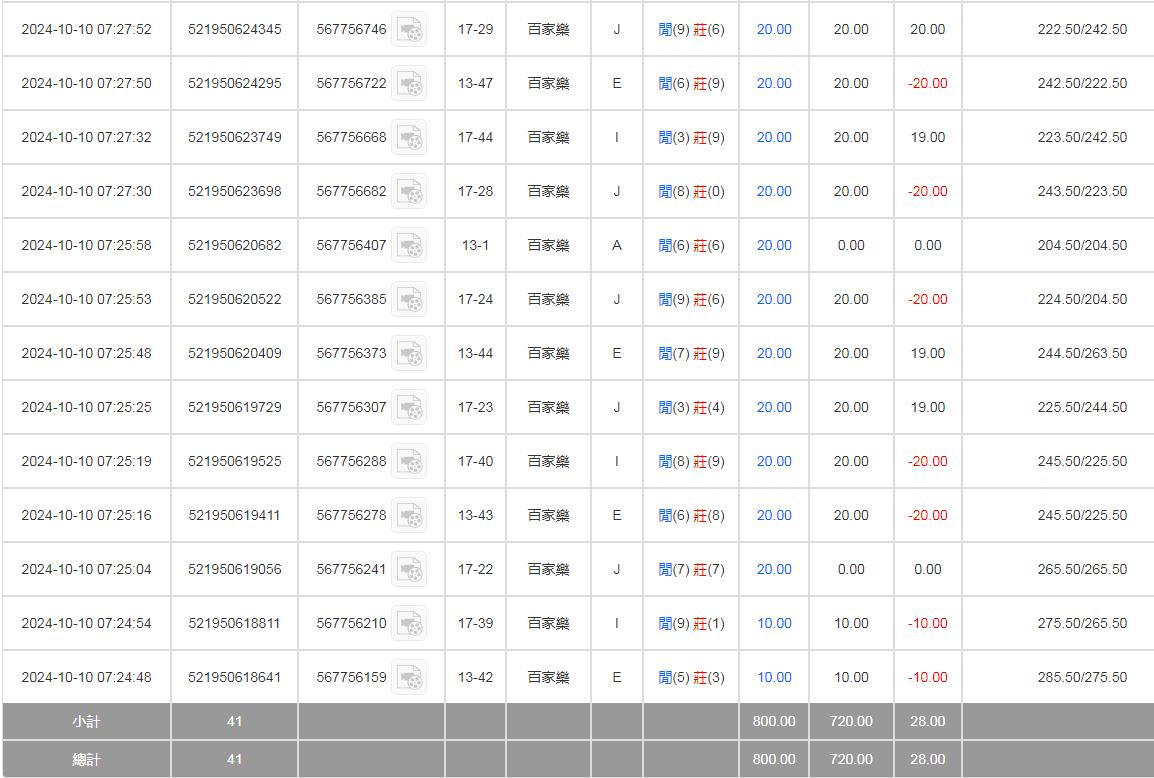Click video icon for round 567756407
1154x778 pixels.
click(x=408, y=246)
